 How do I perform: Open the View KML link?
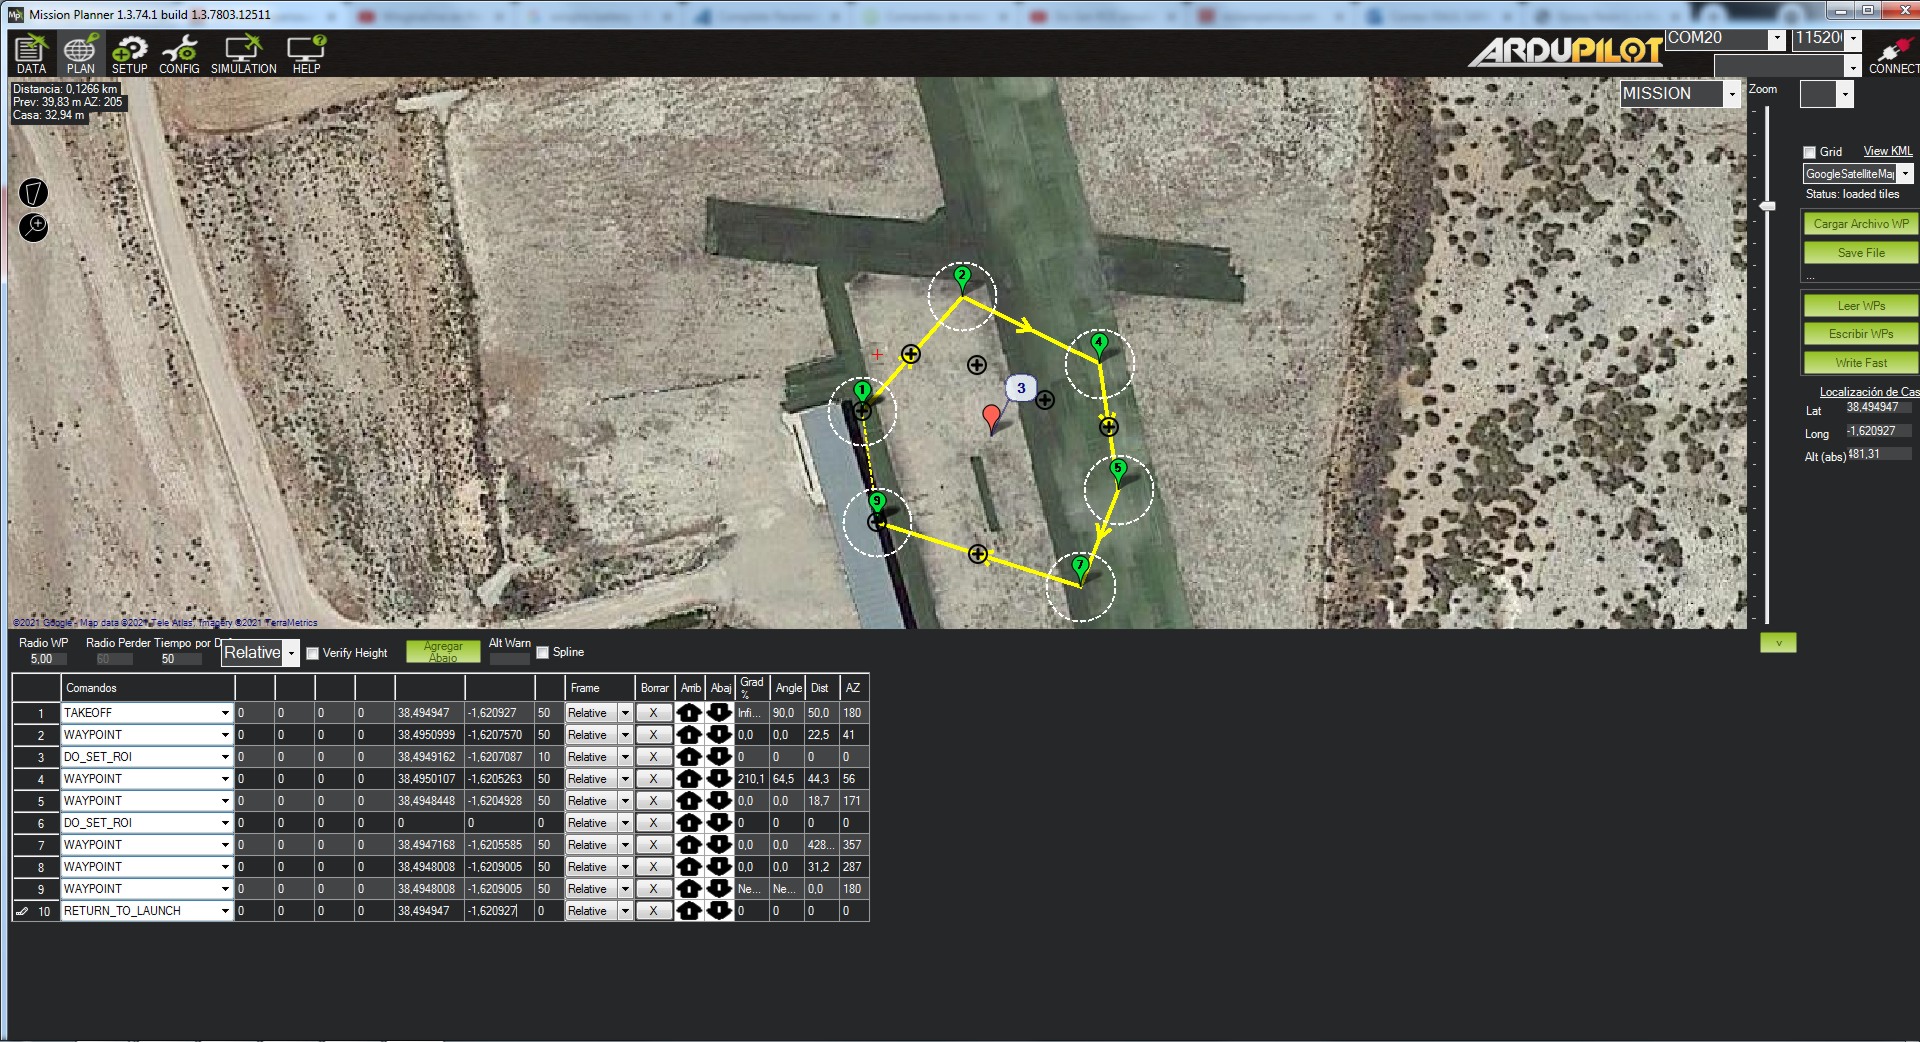point(1887,151)
